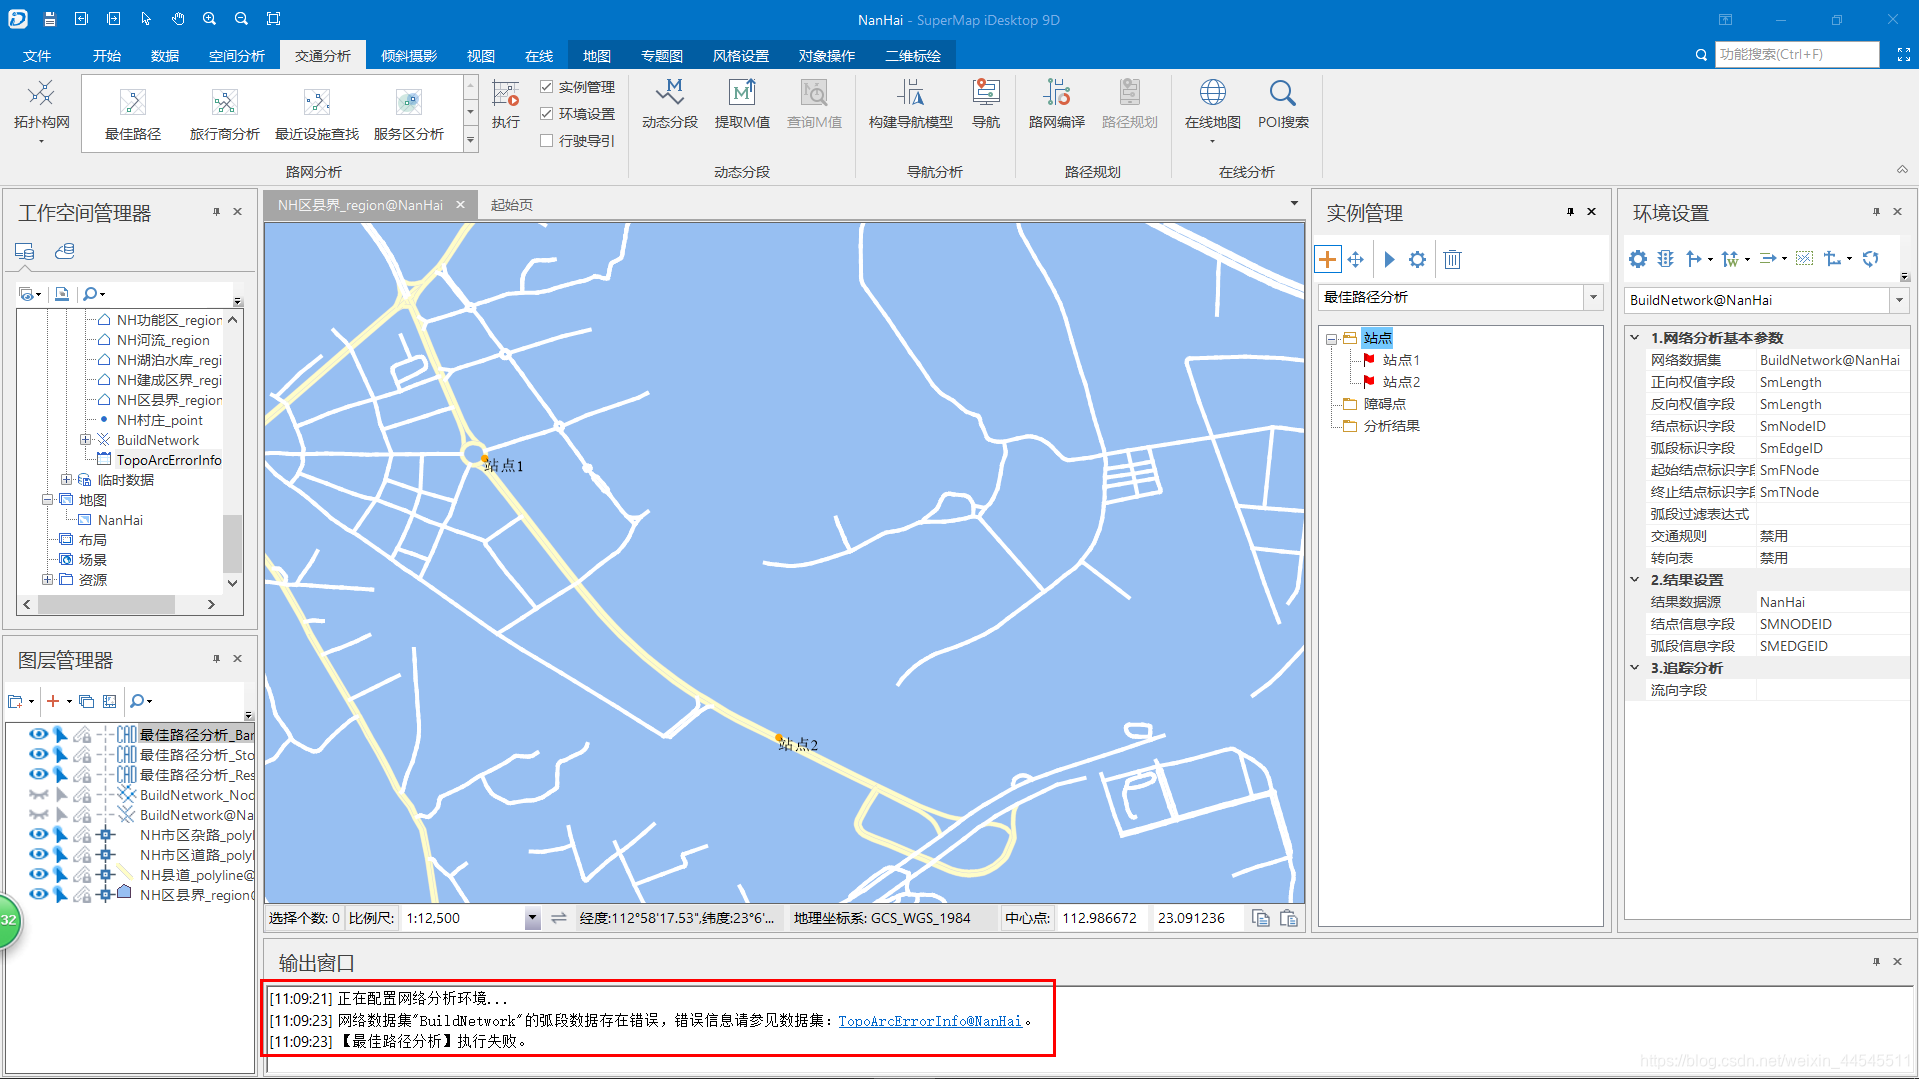Select the TopoArcErrorInfo dataset in workspace tree
Viewport: 1919px width, 1079px height.
pos(169,460)
